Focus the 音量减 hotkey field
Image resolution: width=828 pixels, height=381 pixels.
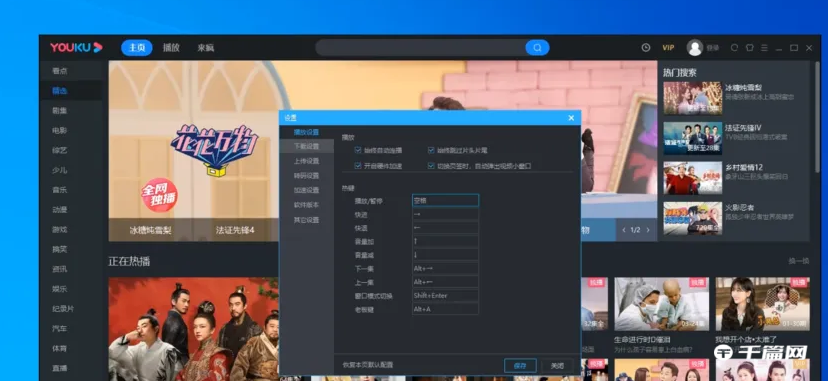click(445, 255)
